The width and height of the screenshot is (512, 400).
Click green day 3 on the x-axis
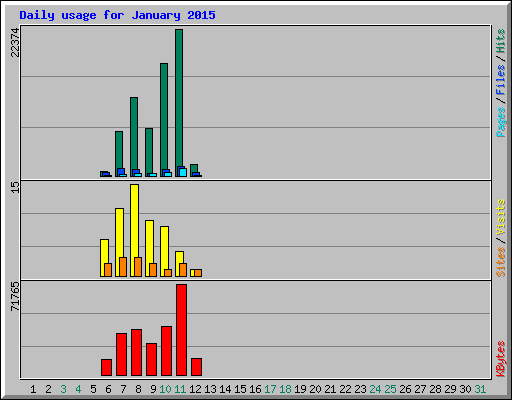[63, 389]
